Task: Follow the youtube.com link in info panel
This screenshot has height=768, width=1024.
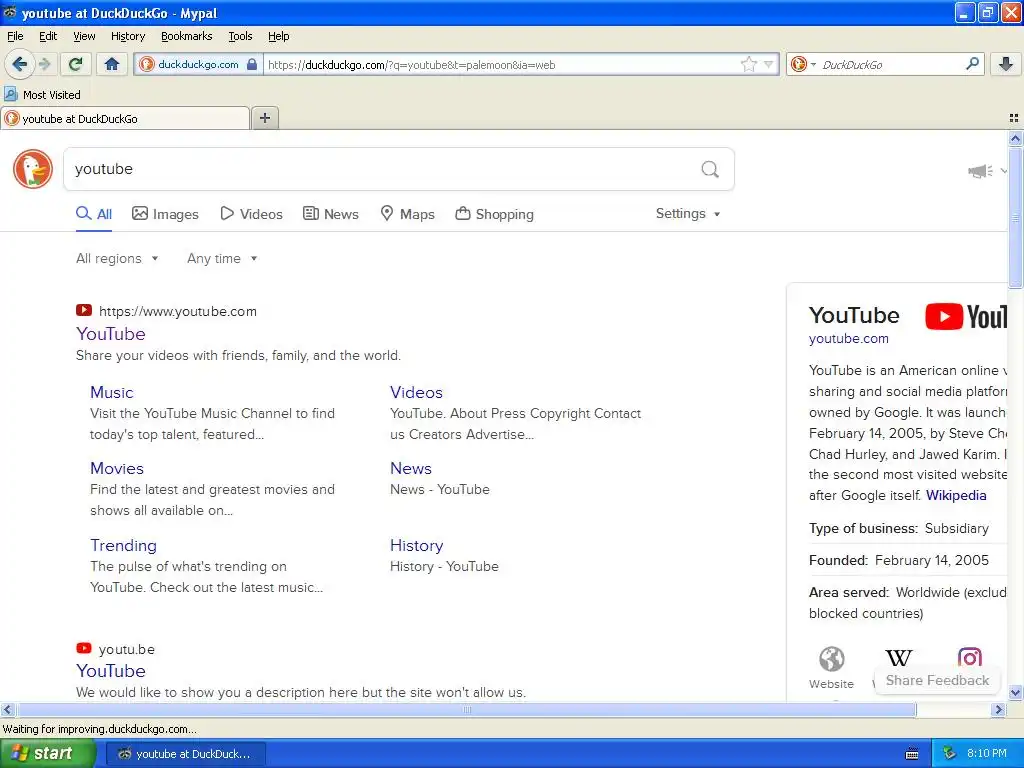Action: [848, 338]
